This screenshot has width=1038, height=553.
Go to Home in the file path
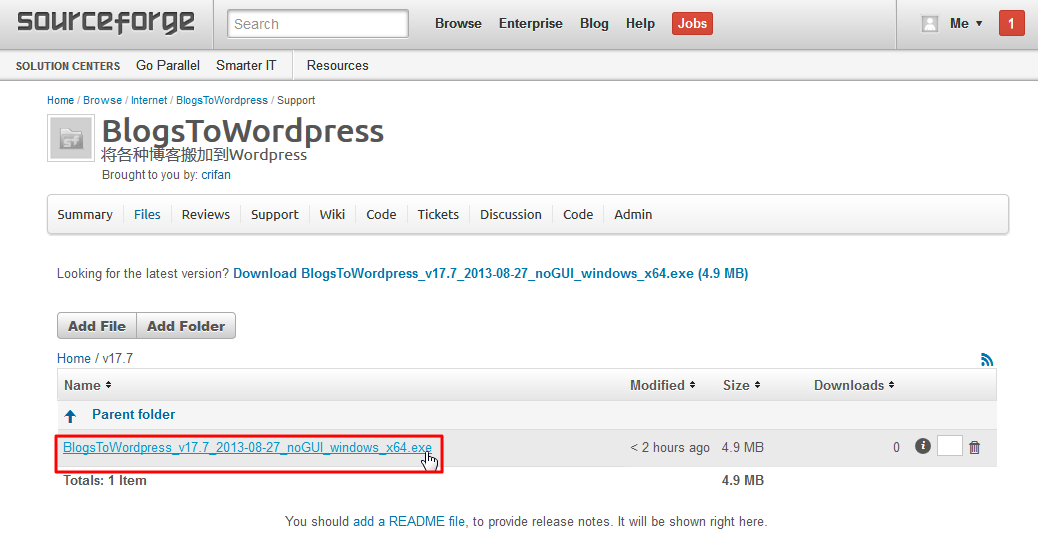(x=73, y=358)
